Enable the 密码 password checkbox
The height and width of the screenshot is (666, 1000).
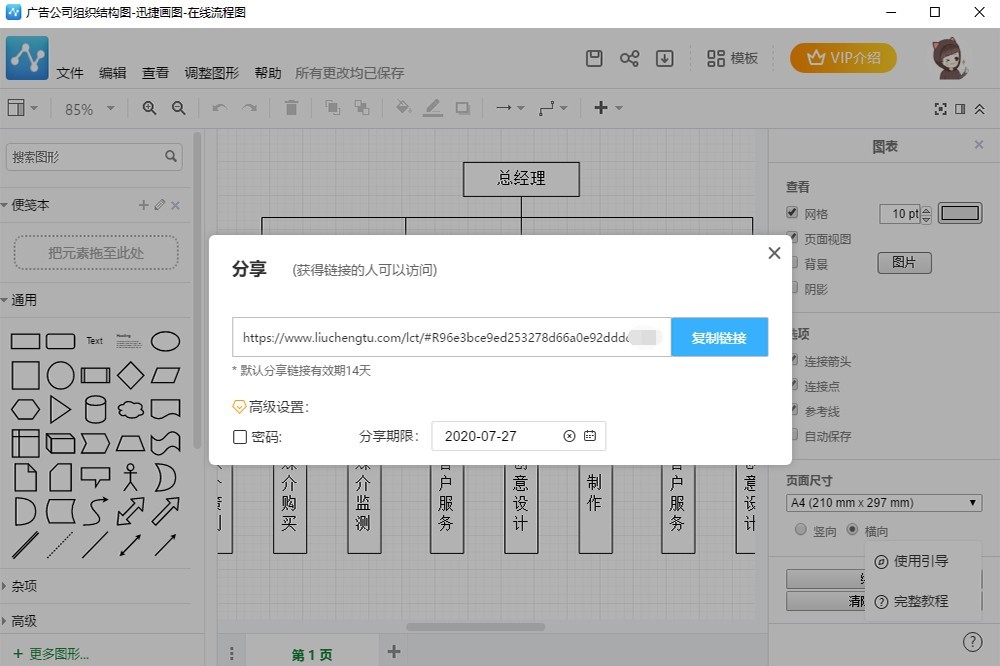(x=240, y=437)
